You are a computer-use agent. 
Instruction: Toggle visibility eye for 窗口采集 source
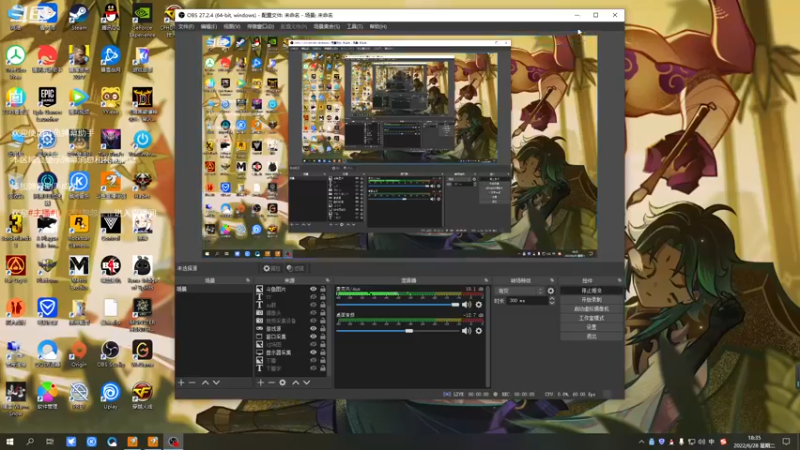click(x=313, y=337)
